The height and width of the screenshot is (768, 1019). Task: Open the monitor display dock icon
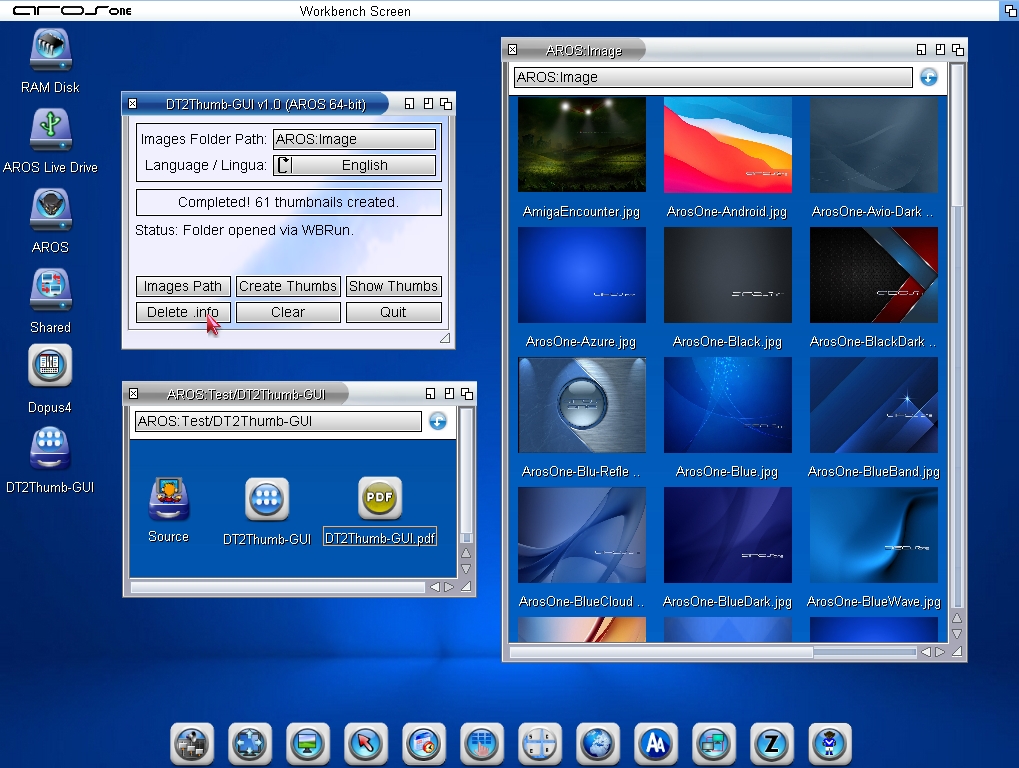click(x=308, y=744)
